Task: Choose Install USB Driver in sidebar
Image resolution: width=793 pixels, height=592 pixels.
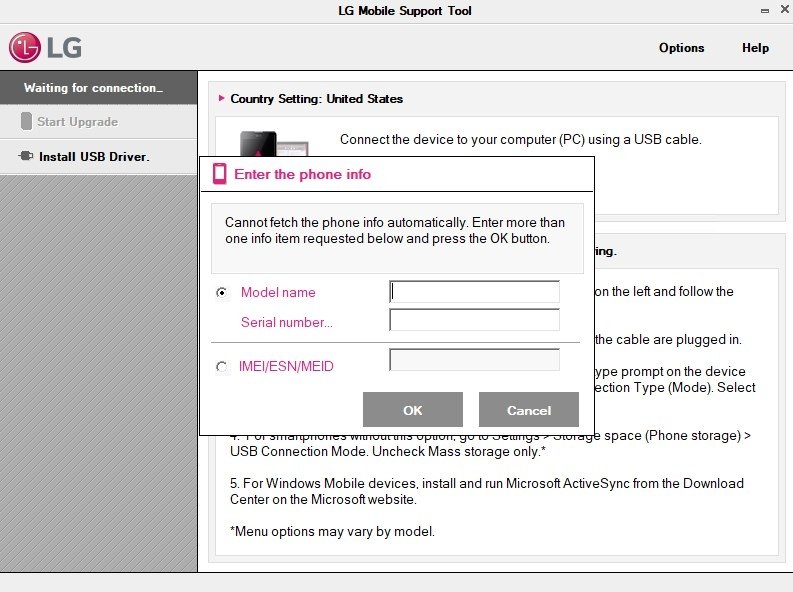Action: point(99,157)
